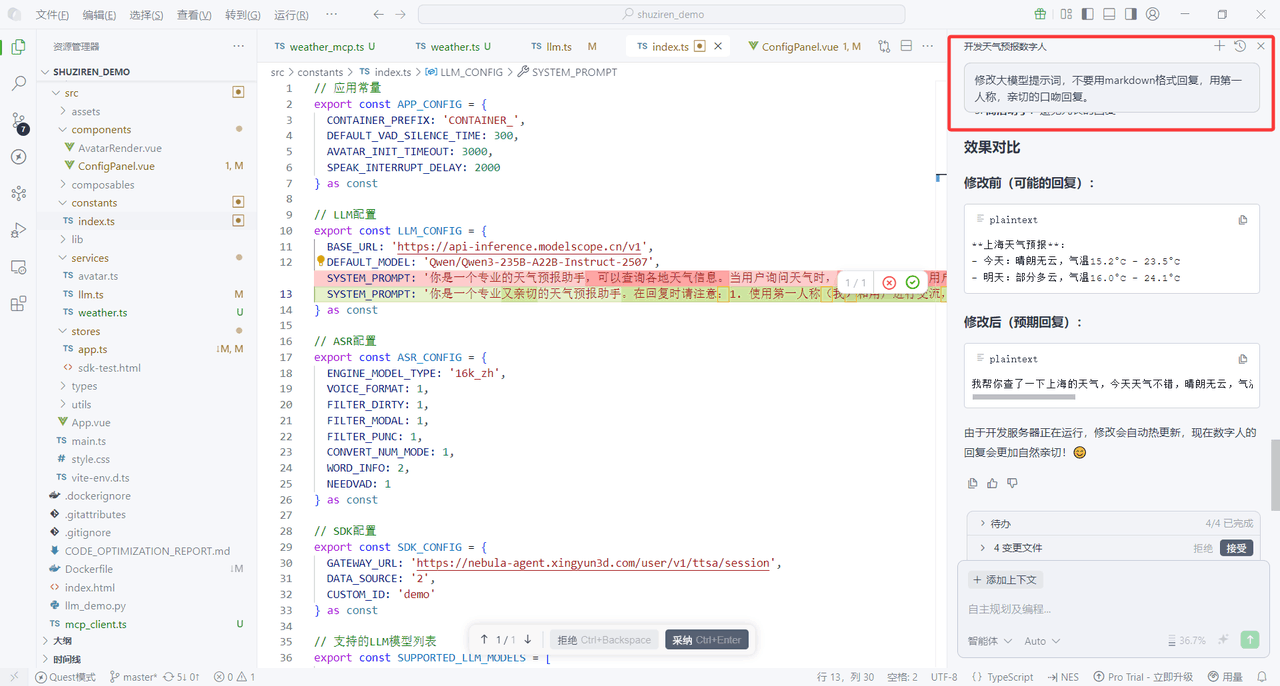Toggle the secondary side bar
The width and height of the screenshot is (1280, 686).
(x=1131, y=15)
